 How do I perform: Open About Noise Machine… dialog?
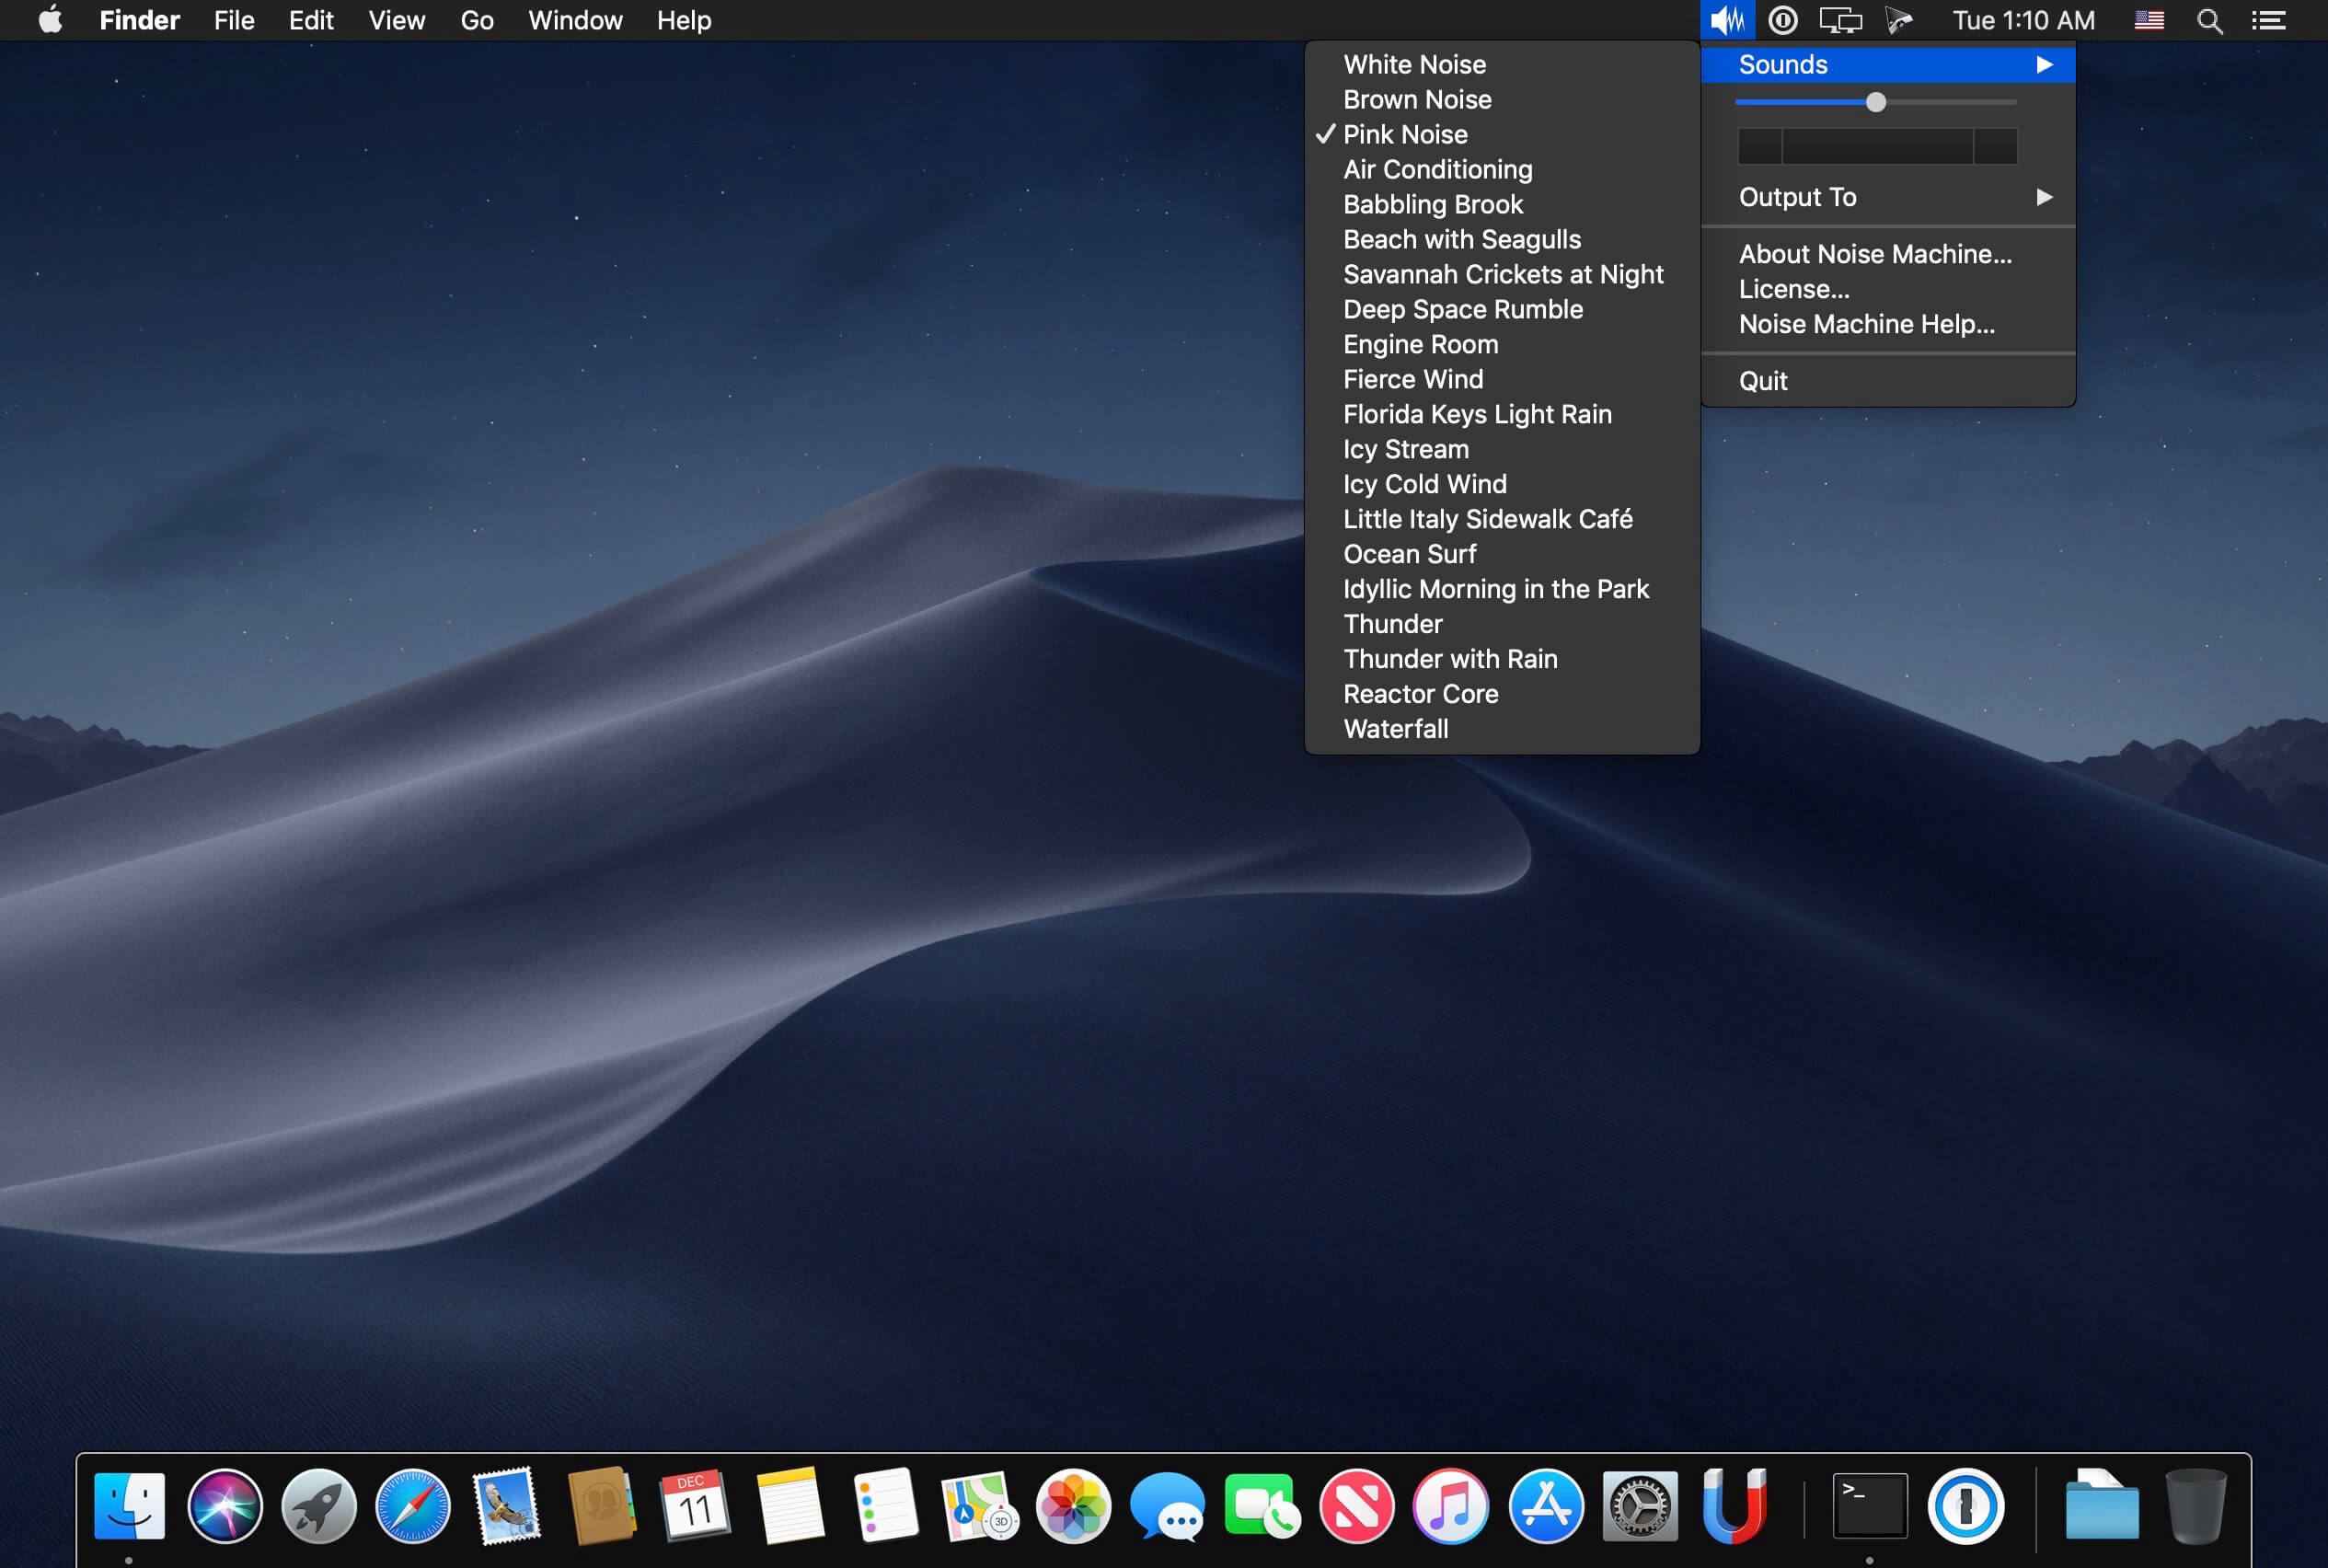coord(1874,254)
